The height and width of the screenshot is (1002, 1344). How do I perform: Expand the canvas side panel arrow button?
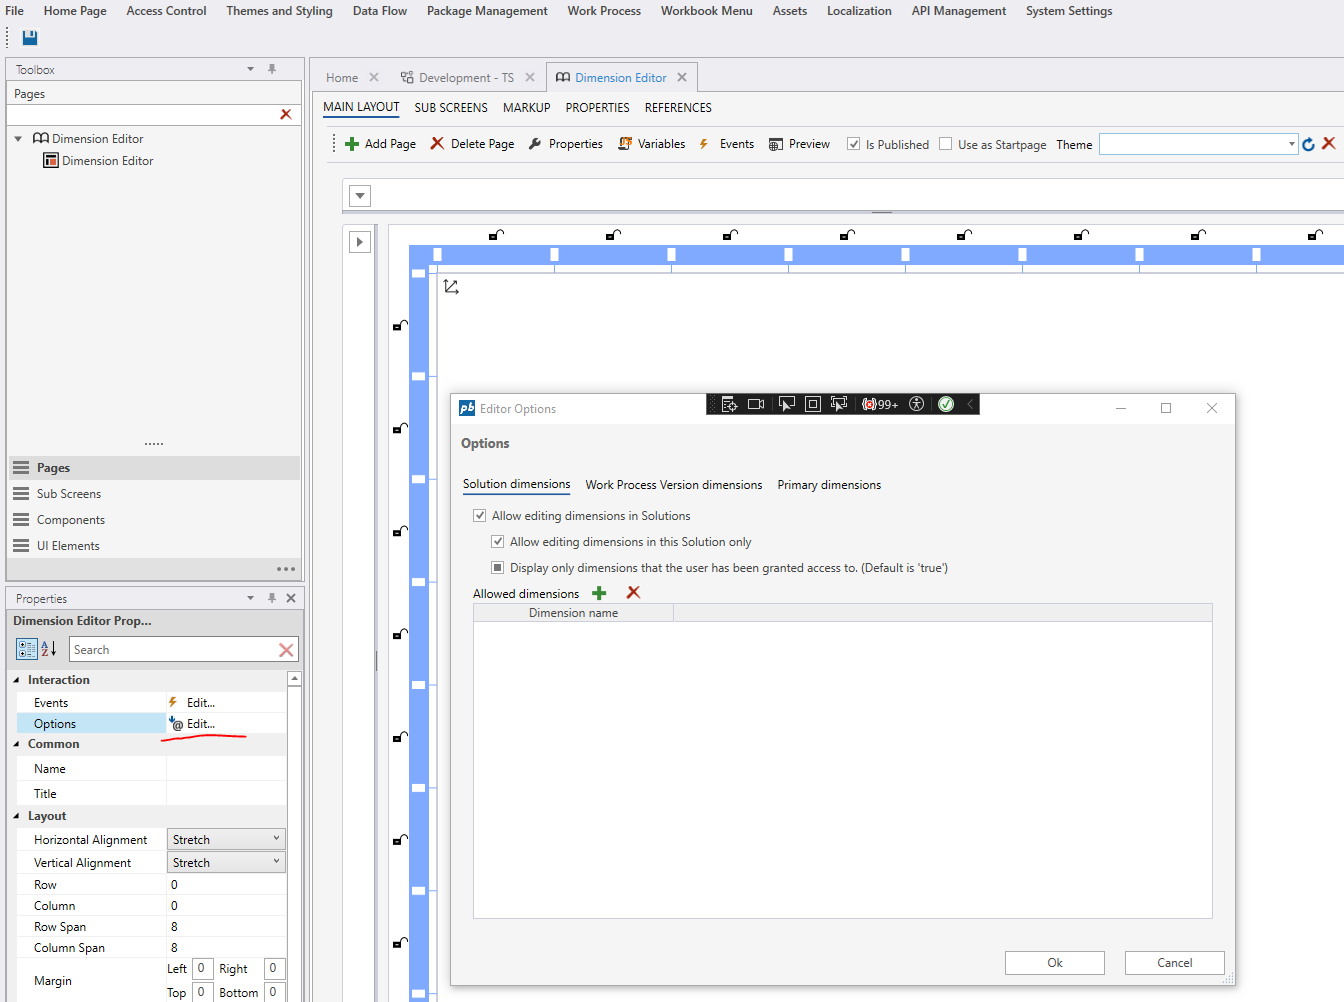(x=360, y=242)
